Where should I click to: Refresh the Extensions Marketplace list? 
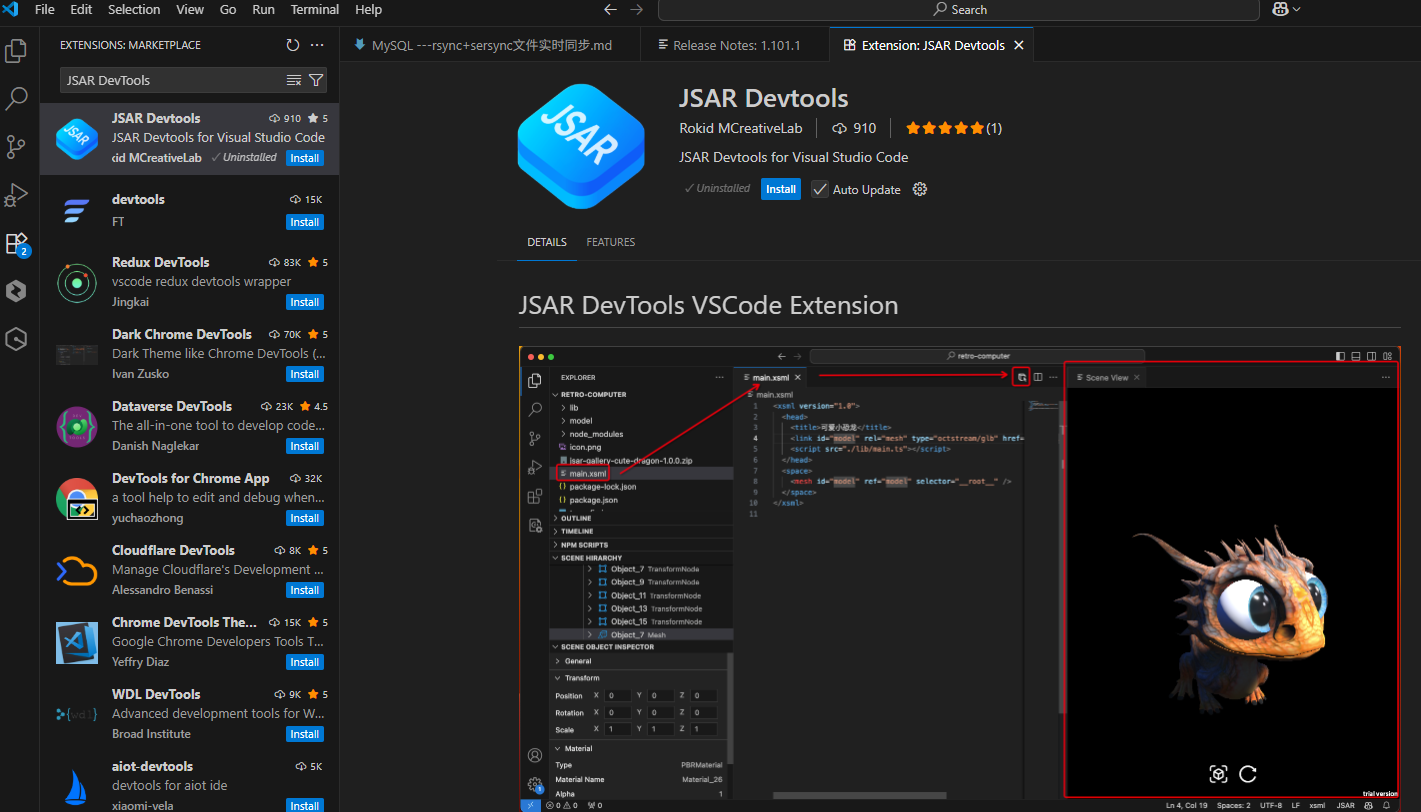pos(292,45)
